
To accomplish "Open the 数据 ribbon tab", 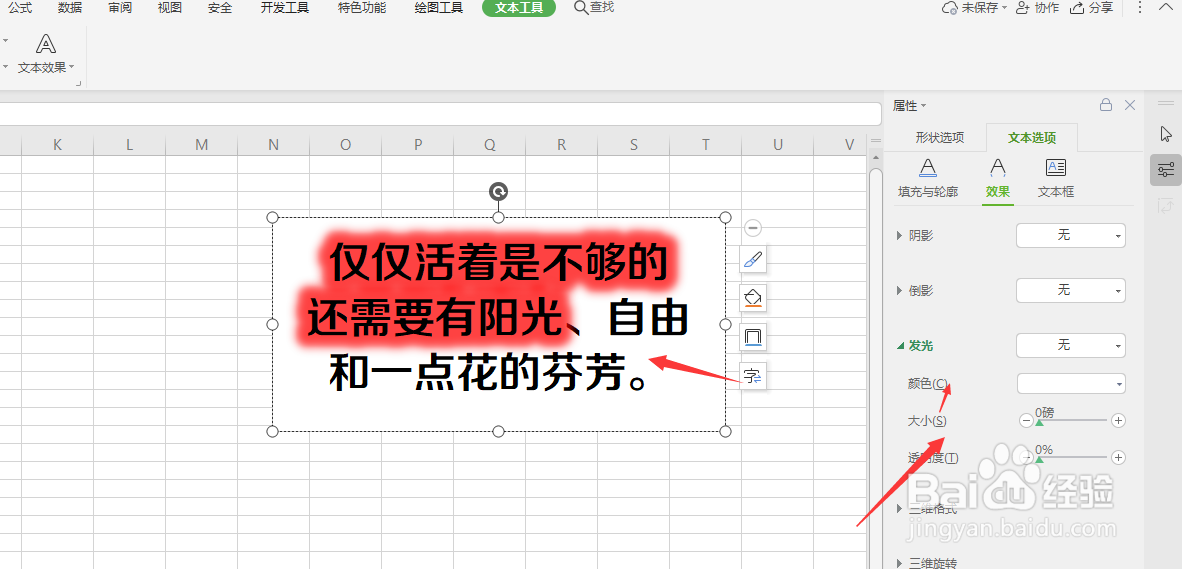I will pos(70,8).
